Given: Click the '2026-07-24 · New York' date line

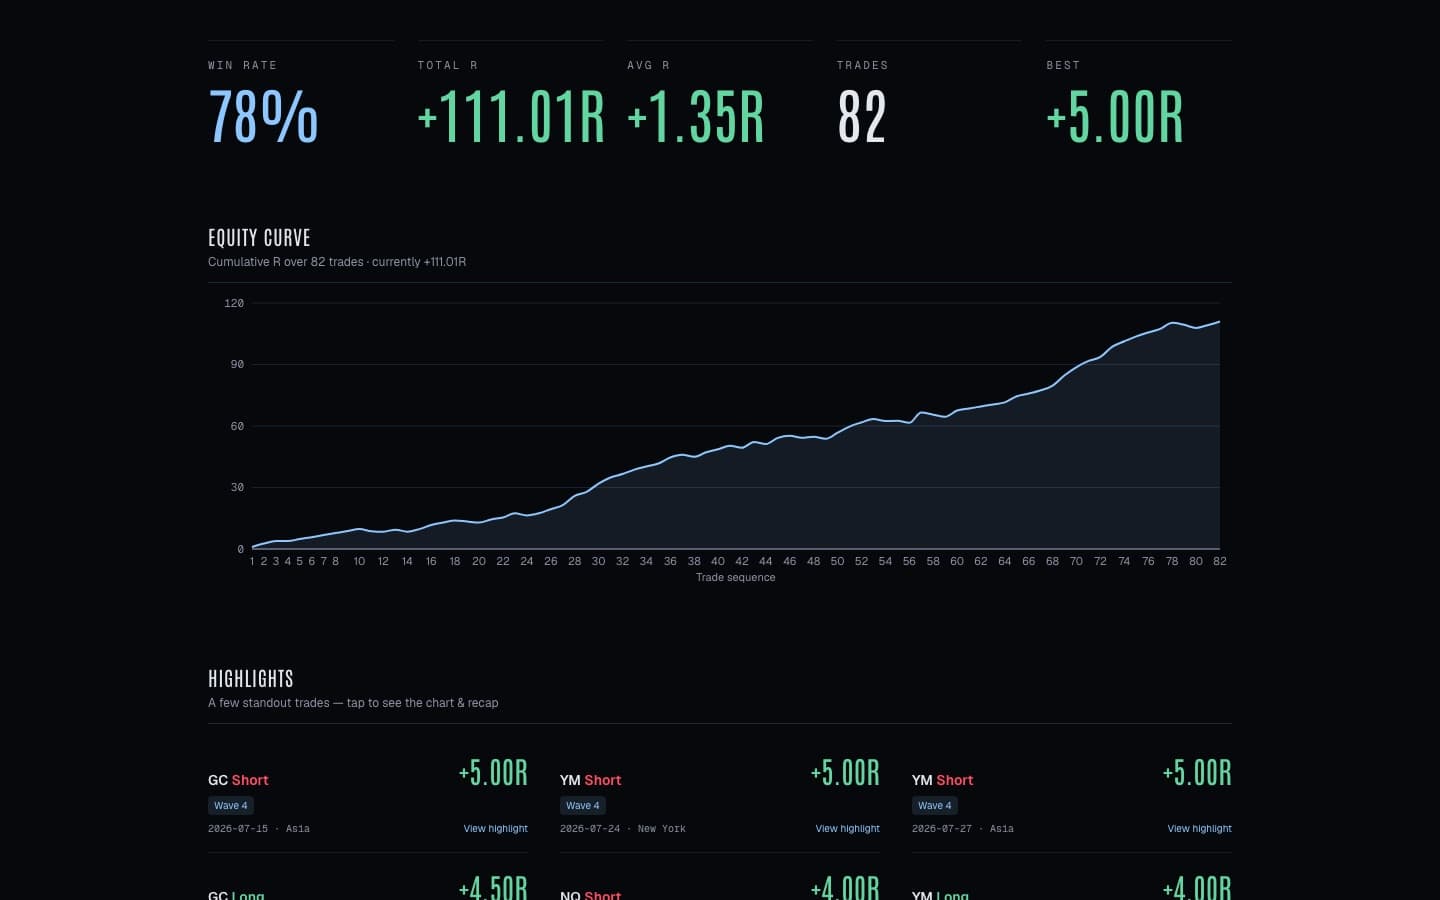Looking at the screenshot, I should pyautogui.click(x=623, y=829).
